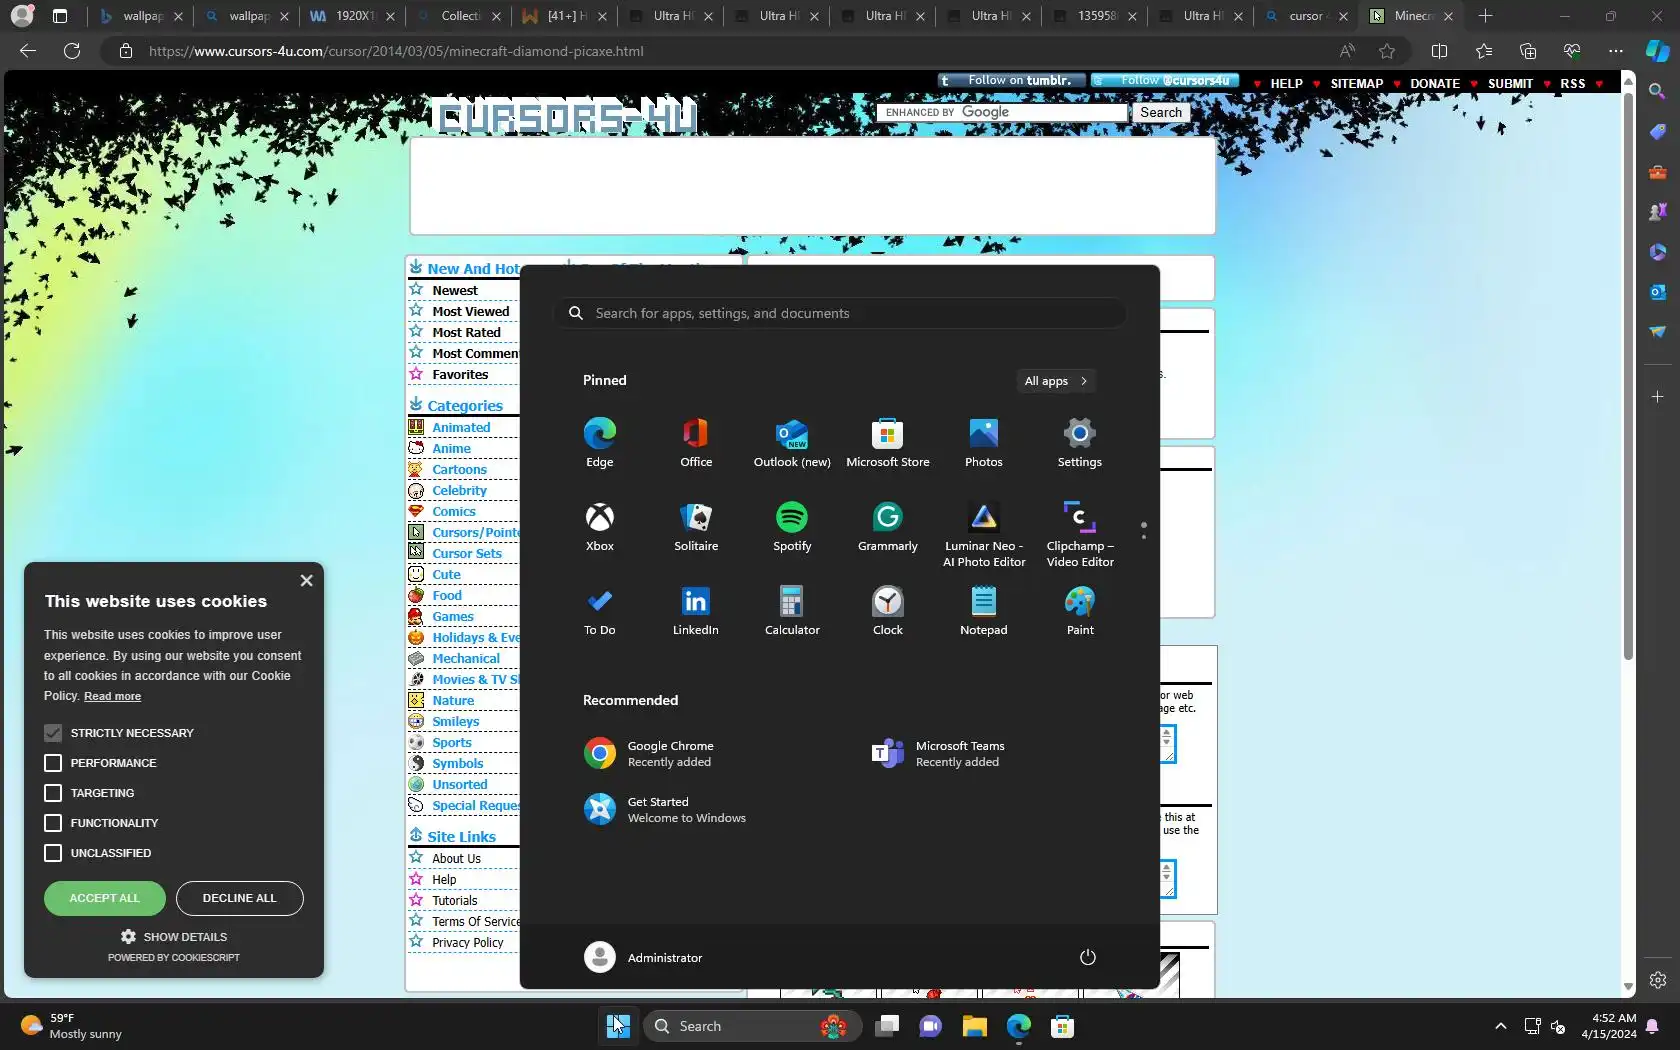
Task: Click the Google enhanced site search box
Action: coord(1002,112)
